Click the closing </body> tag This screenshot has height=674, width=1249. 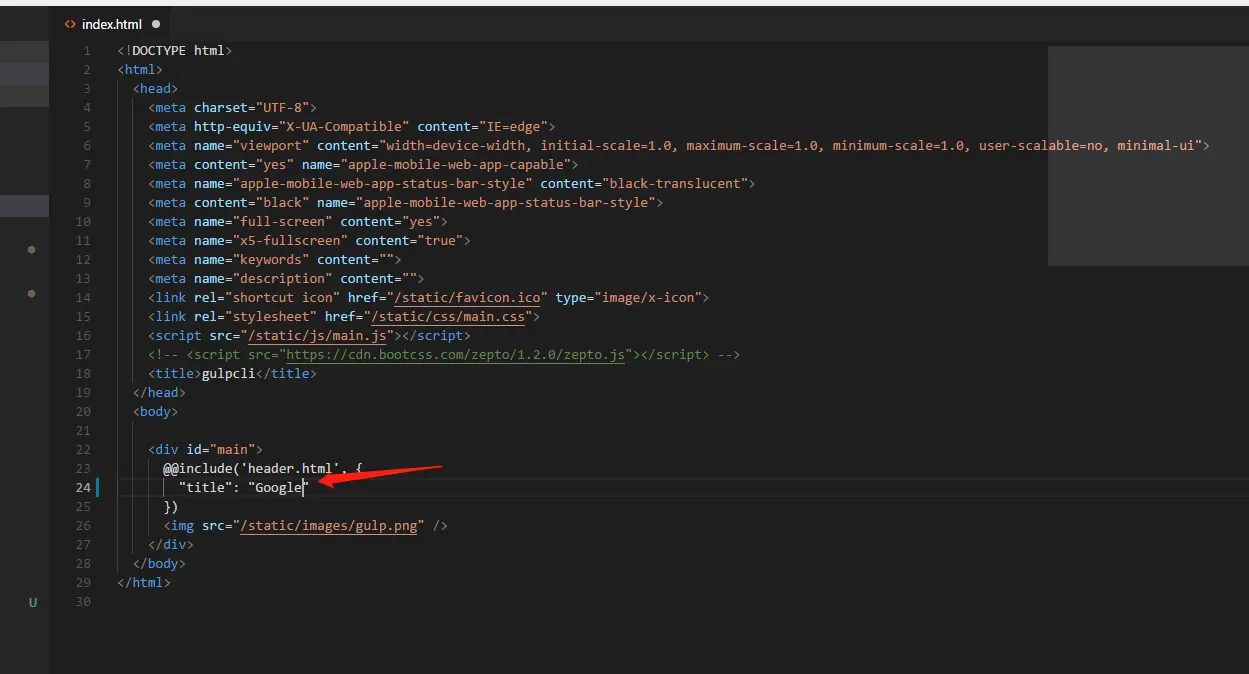pyautogui.click(x=160, y=563)
